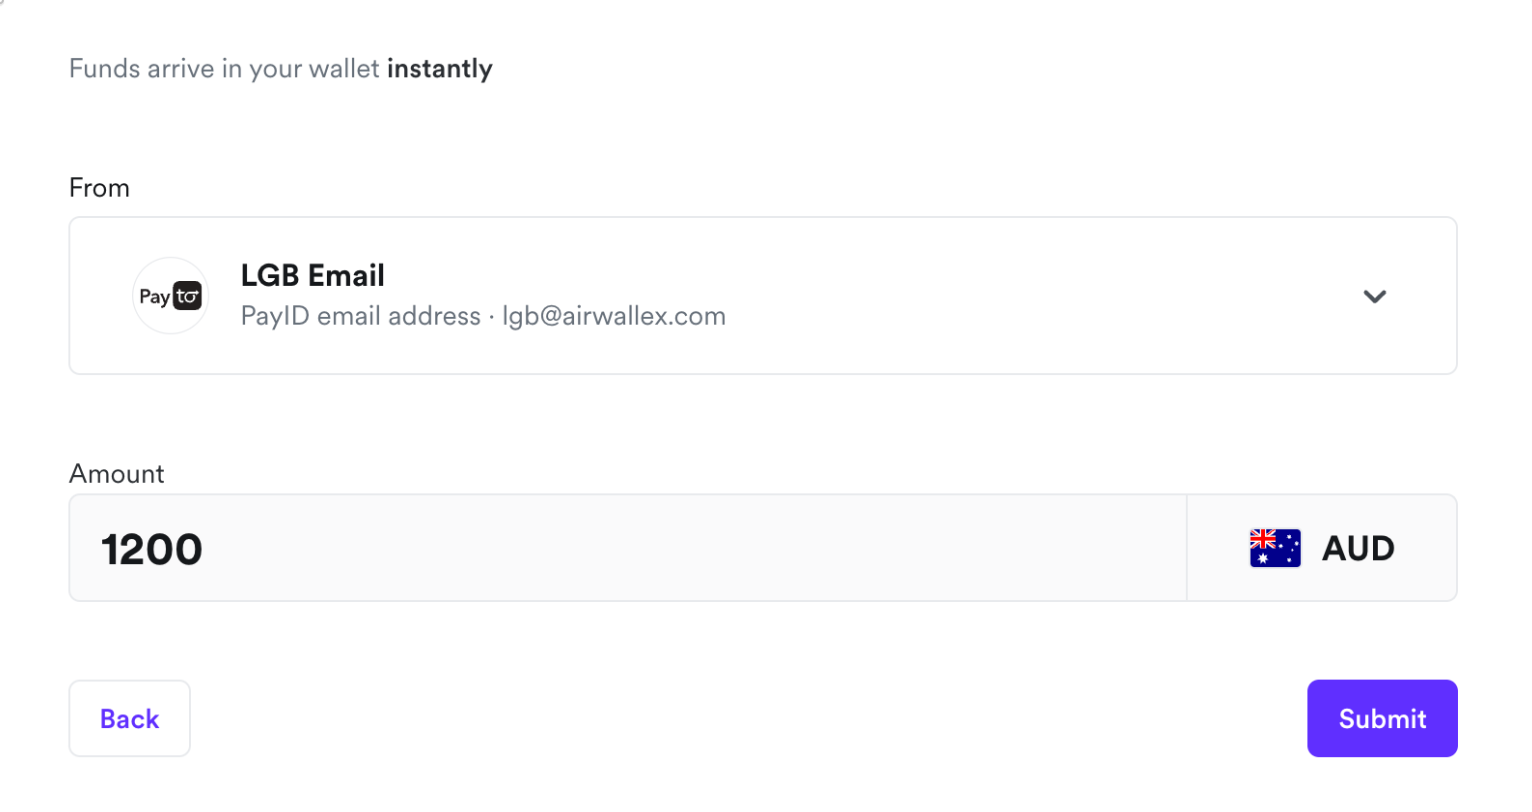Click the bold 'instantly' text

(x=440, y=69)
